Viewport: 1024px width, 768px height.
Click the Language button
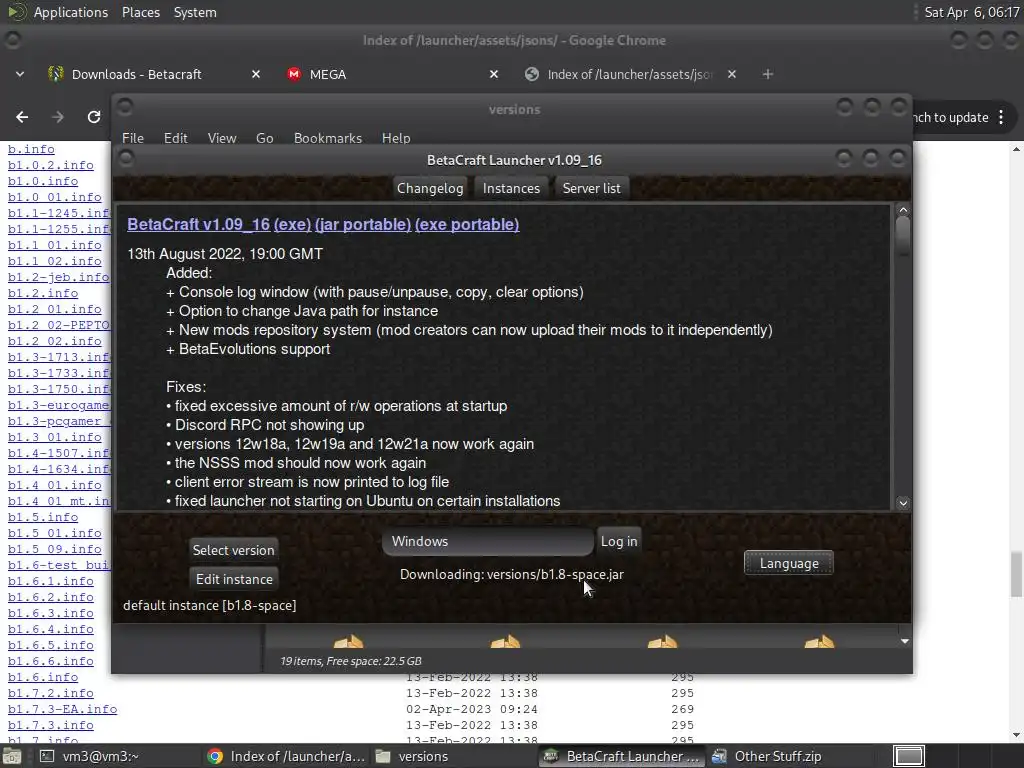pos(789,563)
